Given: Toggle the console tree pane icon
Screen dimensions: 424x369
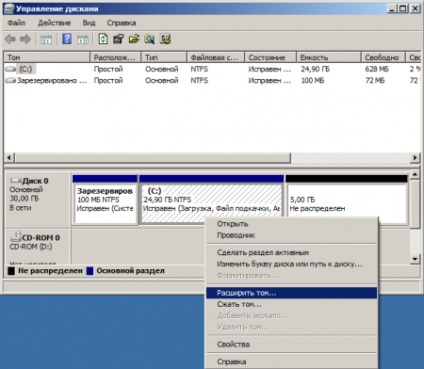Looking at the screenshot, I should click(46, 40).
